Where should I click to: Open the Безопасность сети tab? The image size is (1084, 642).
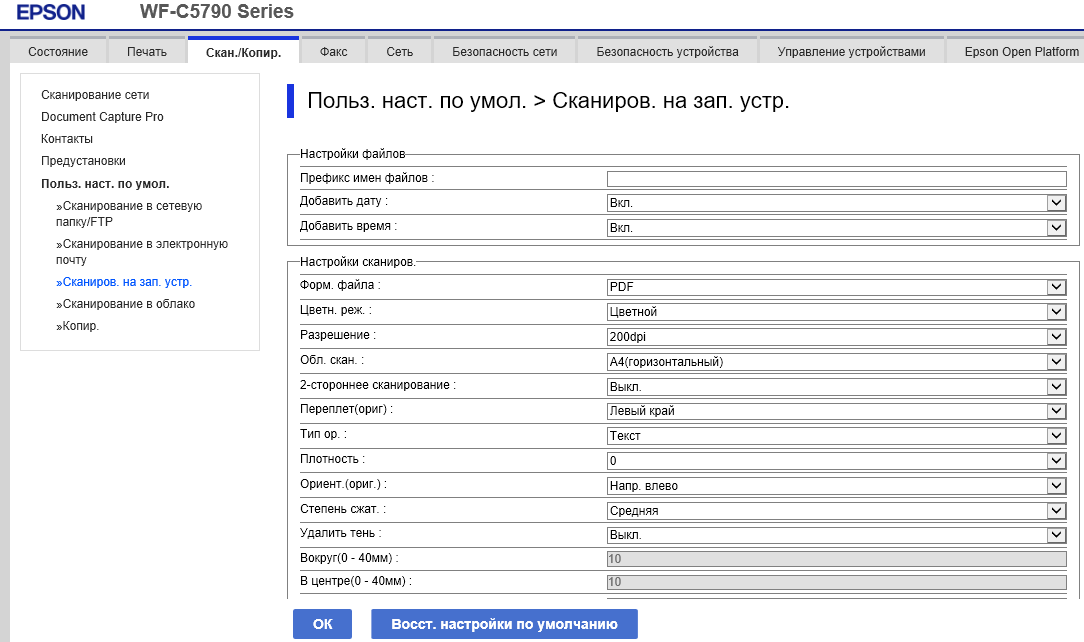click(504, 52)
